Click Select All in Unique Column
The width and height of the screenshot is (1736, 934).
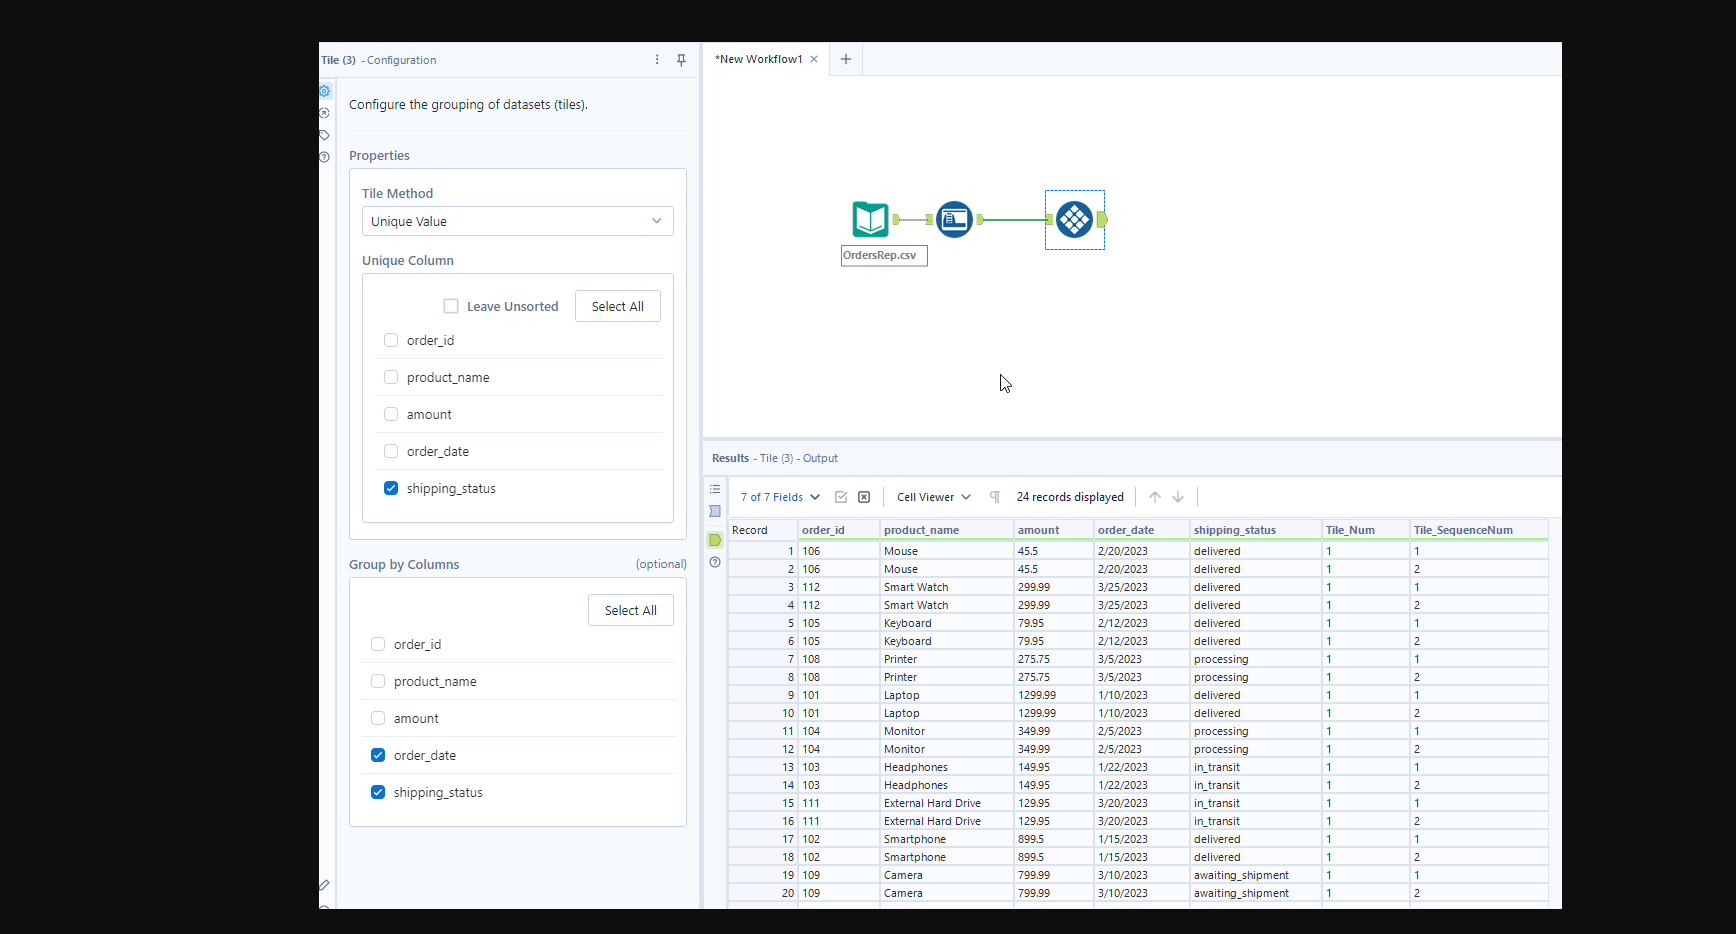(x=617, y=306)
